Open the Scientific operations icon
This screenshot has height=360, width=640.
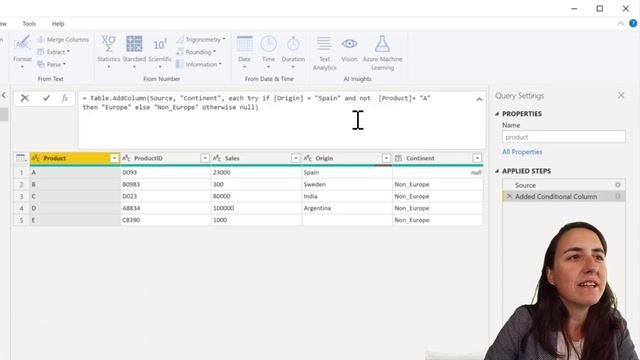pyautogui.click(x=160, y=52)
